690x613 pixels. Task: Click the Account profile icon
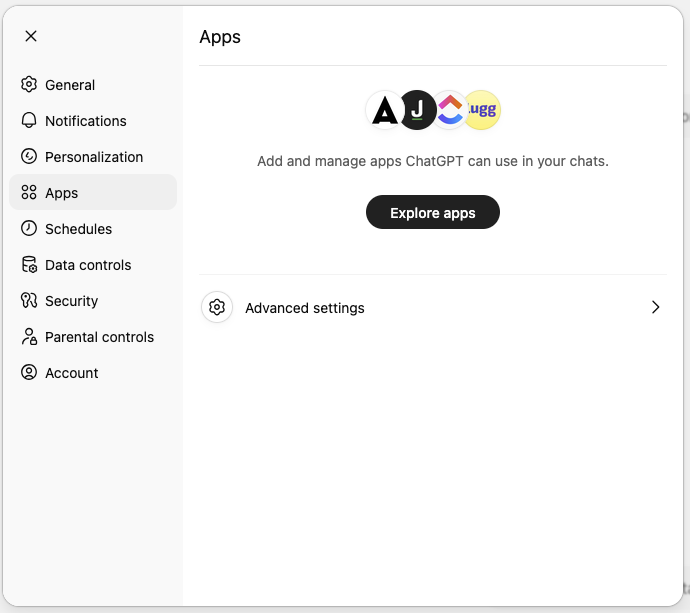[29, 372]
